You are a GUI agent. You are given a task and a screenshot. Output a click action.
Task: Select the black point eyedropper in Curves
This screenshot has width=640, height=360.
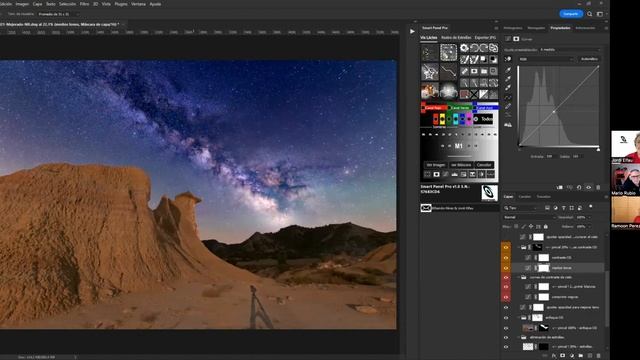pyautogui.click(x=508, y=70)
